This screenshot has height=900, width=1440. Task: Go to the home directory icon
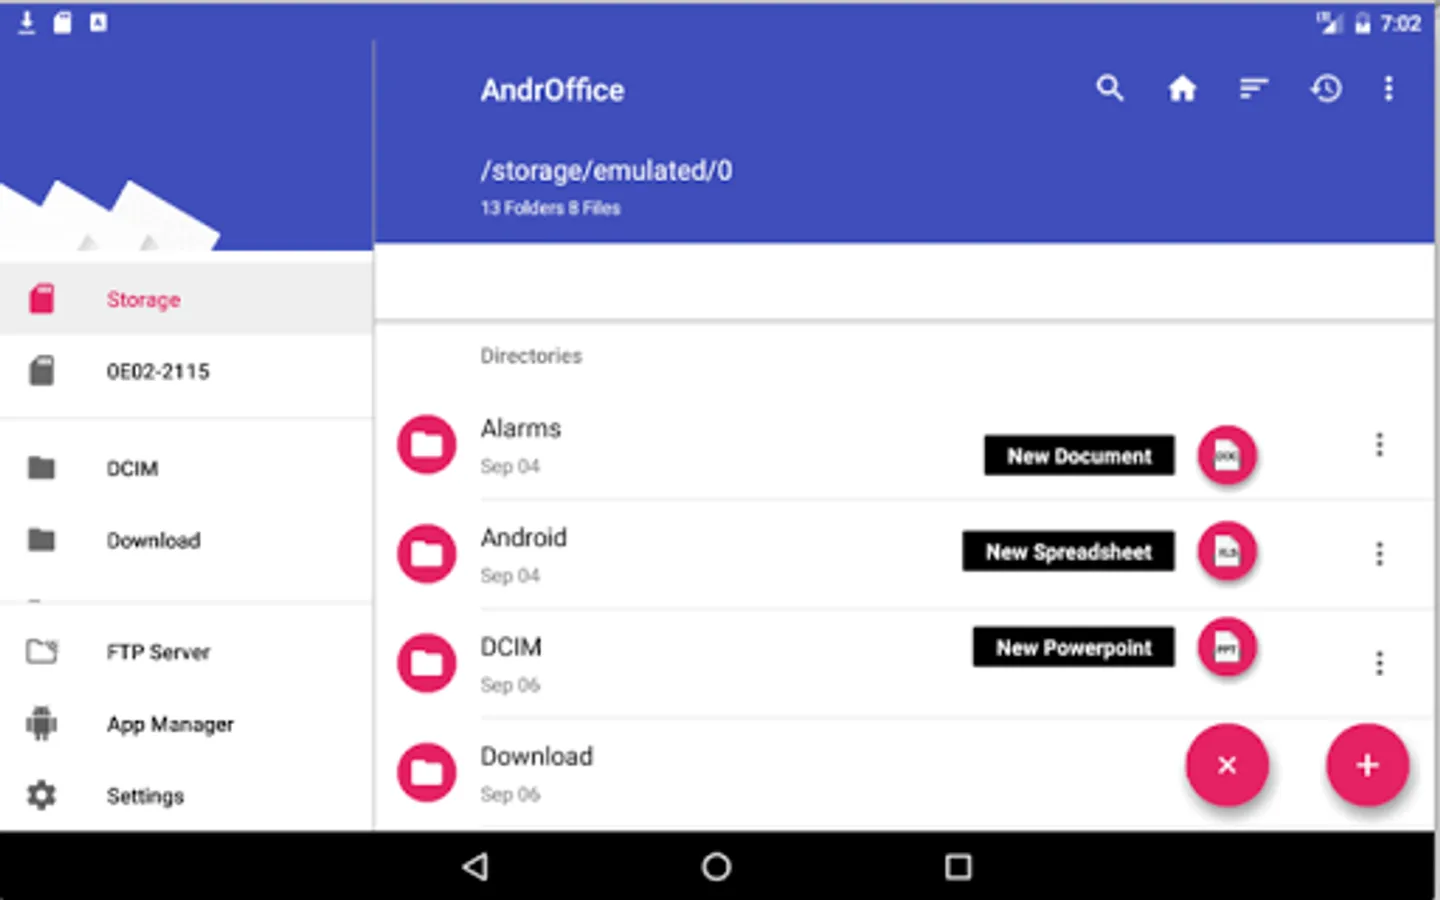[1182, 89]
